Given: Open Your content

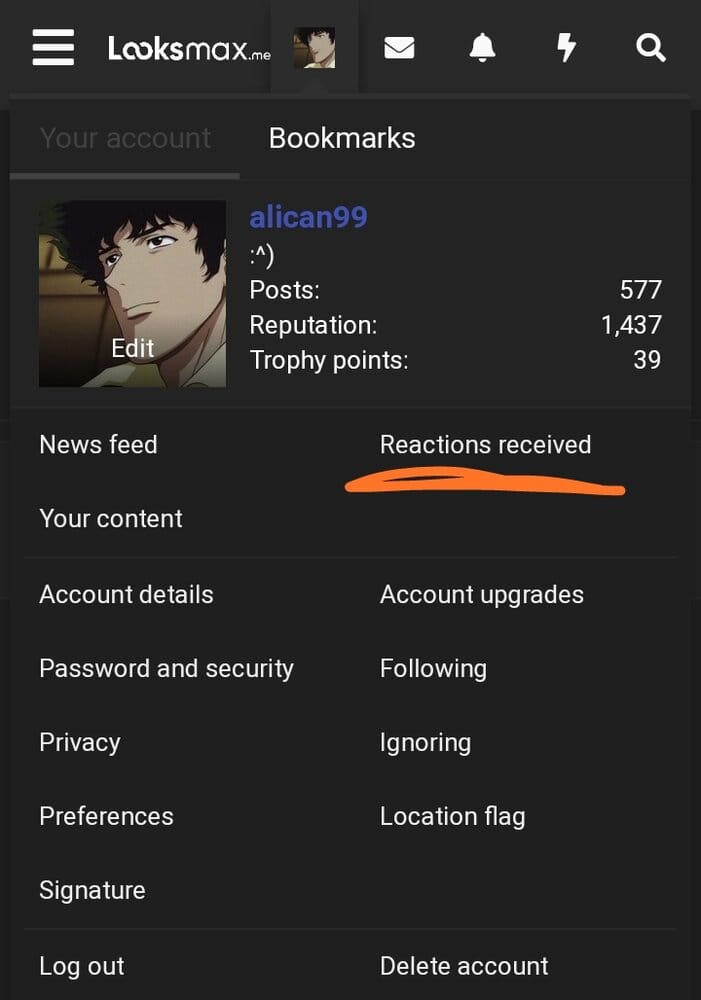Looking at the screenshot, I should (x=111, y=518).
